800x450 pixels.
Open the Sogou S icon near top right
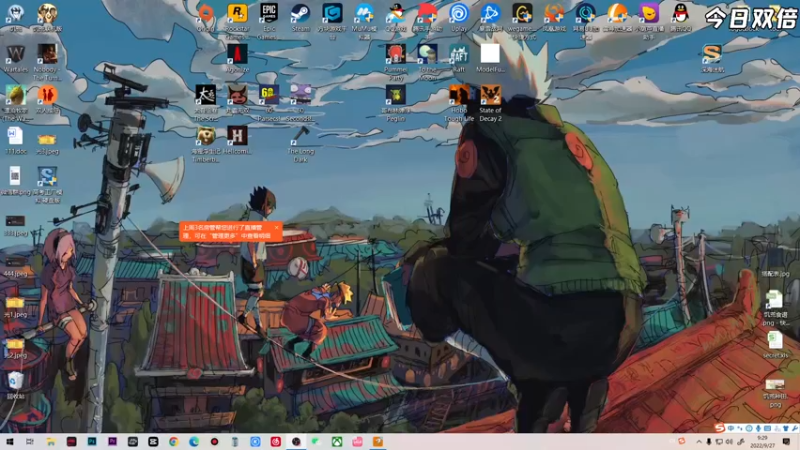coord(712,54)
